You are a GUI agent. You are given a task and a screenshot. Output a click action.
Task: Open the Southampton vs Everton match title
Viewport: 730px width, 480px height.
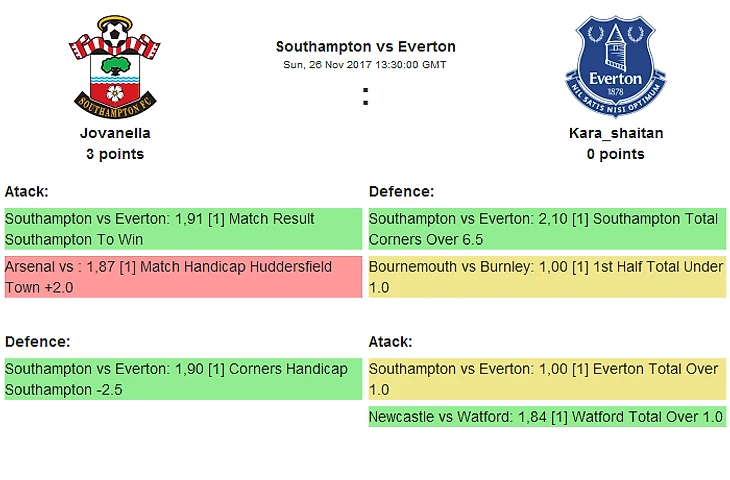click(x=365, y=46)
